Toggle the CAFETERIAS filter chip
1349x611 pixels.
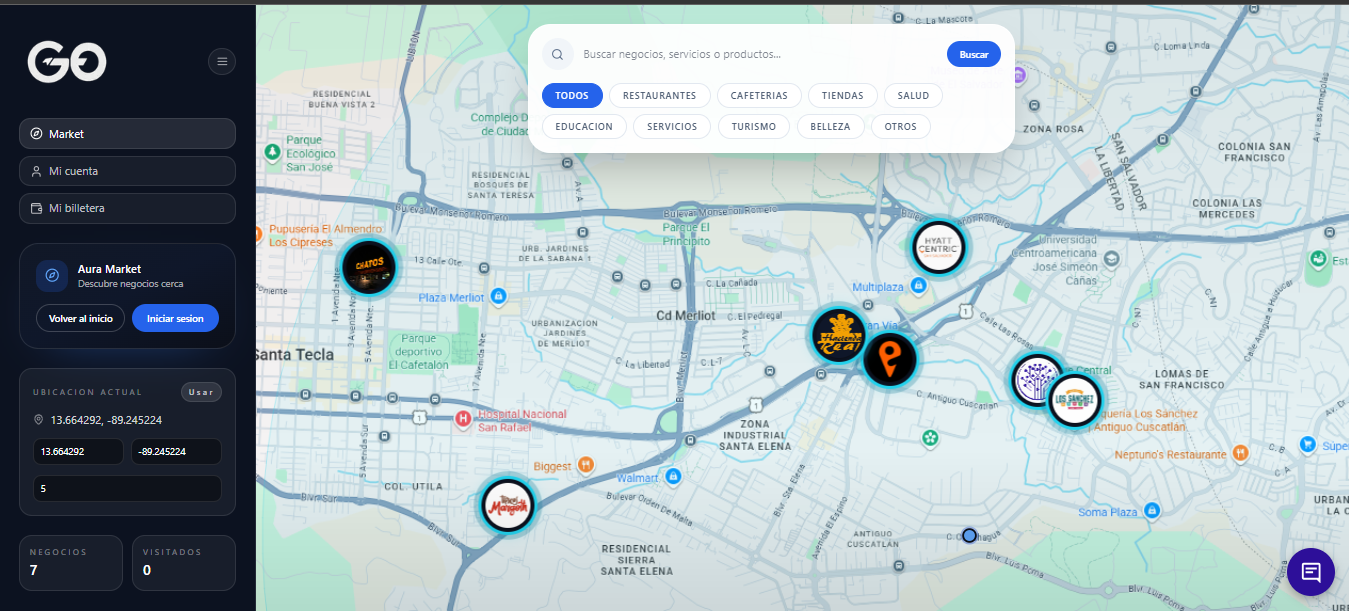click(759, 96)
